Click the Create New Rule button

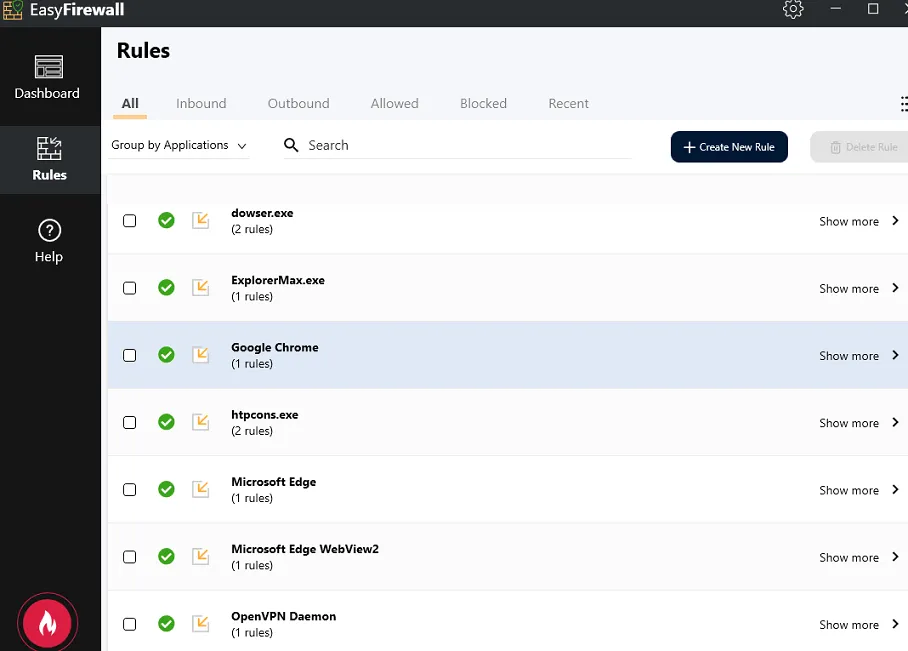pos(729,146)
